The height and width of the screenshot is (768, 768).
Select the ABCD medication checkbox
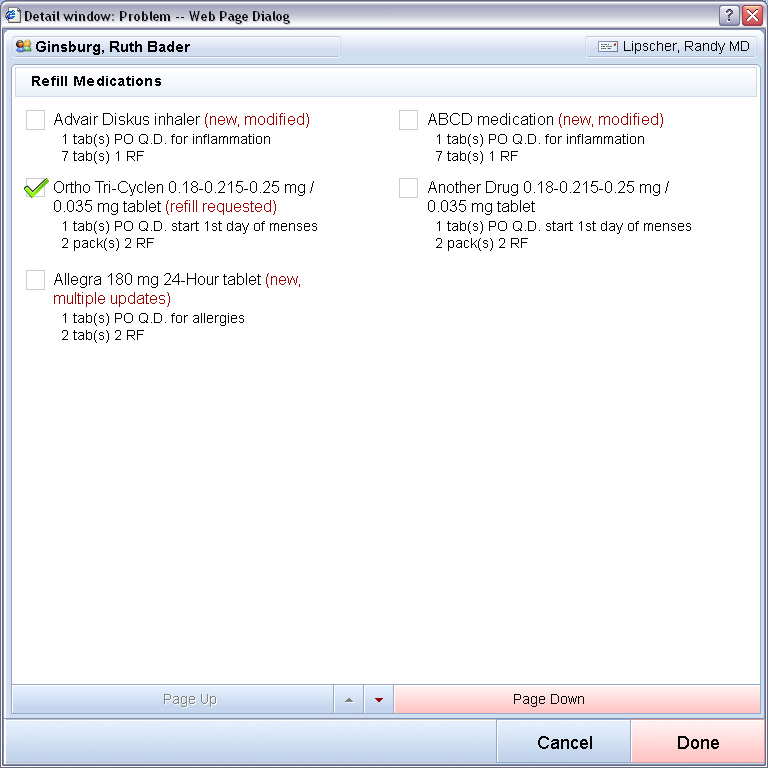pos(408,120)
